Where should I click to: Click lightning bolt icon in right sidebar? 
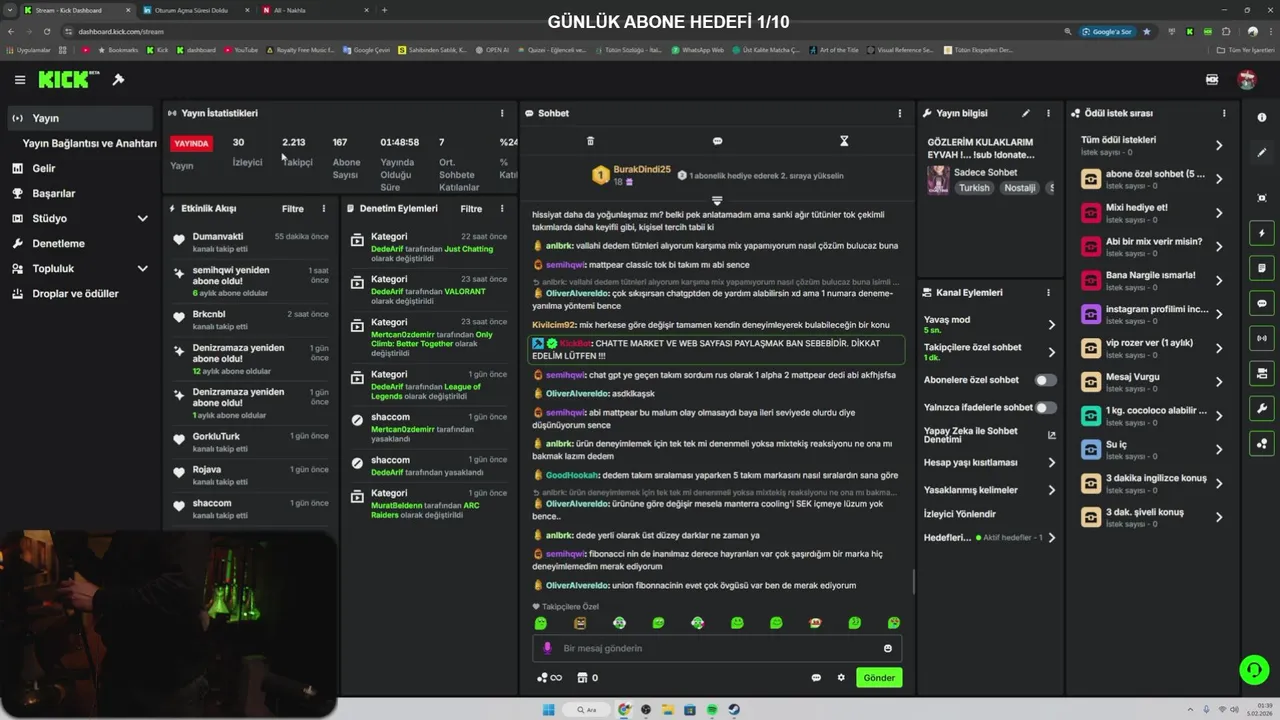[1262, 233]
